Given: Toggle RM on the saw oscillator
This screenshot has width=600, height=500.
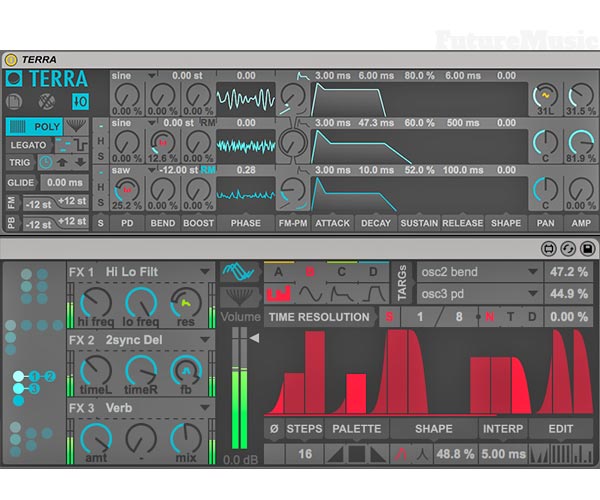Looking at the screenshot, I should click(208, 170).
